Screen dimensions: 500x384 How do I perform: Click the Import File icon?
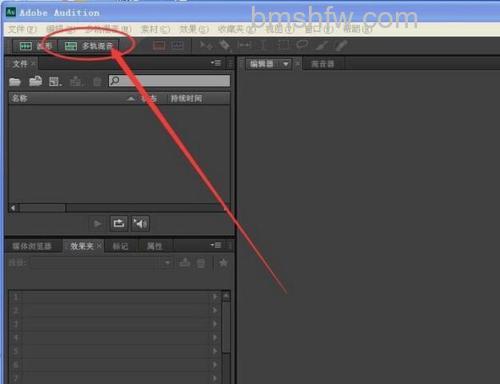point(35,81)
